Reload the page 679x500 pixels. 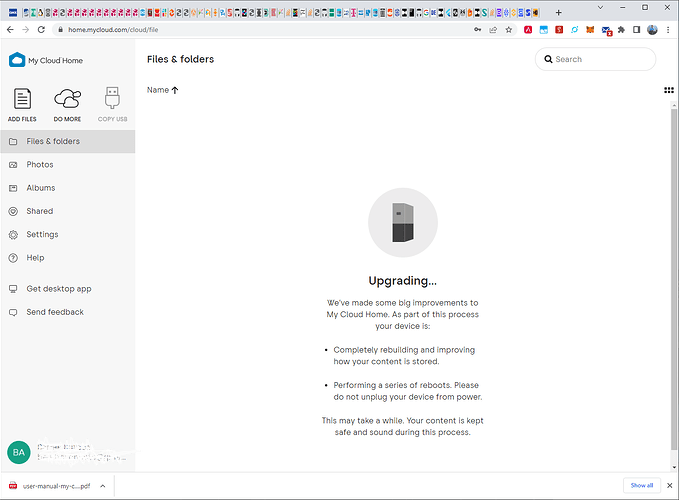(x=41, y=29)
